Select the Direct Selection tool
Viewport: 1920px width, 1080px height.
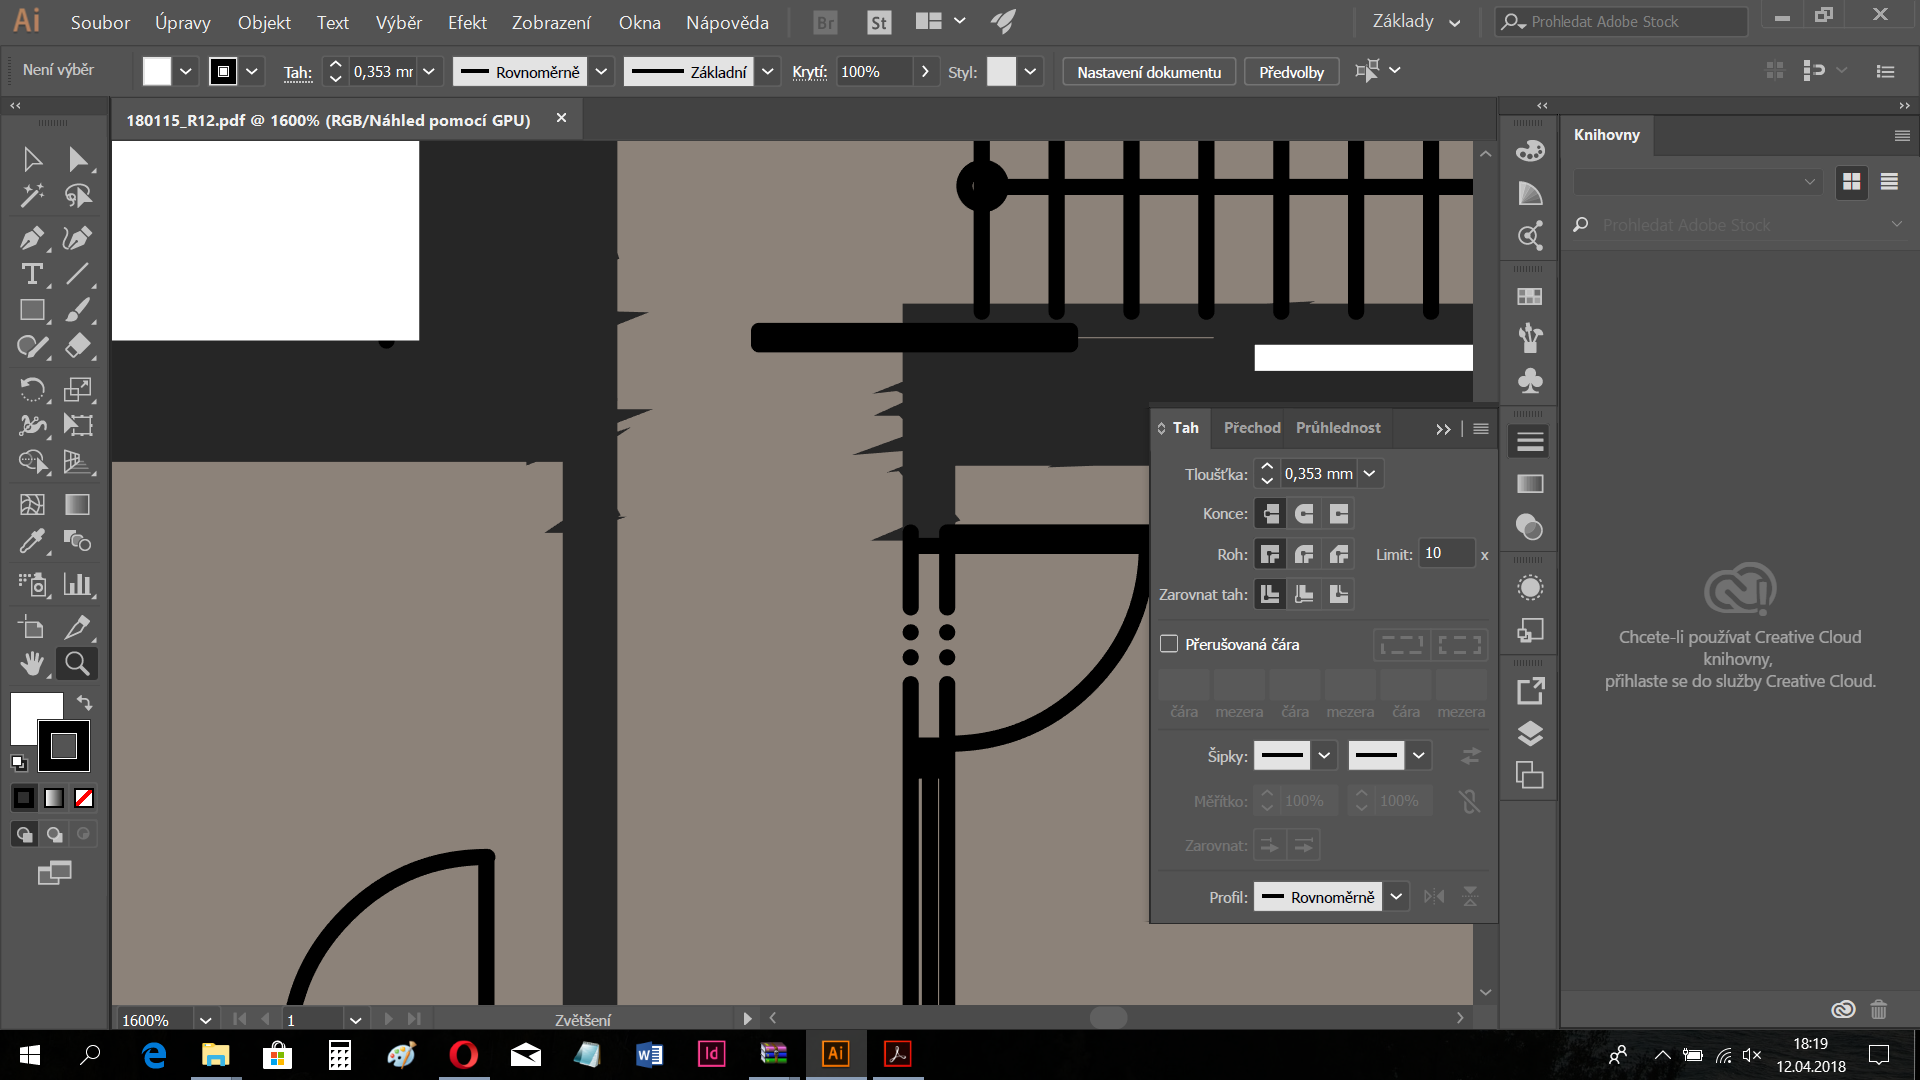[x=78, y=160]
